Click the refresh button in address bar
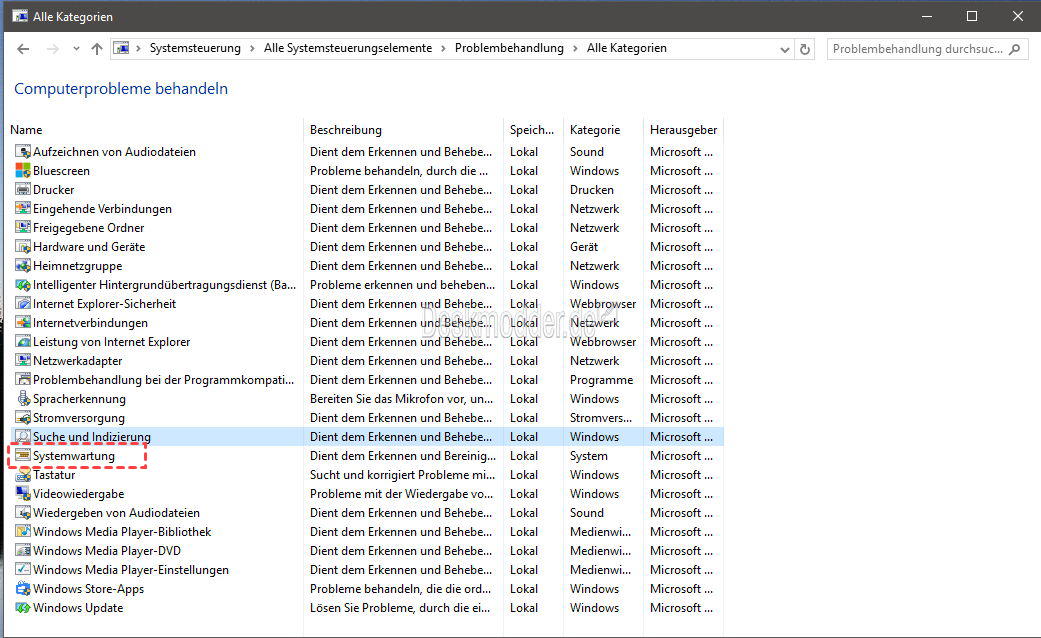Screen dimensions: 1041x638 tap(806, 49)
